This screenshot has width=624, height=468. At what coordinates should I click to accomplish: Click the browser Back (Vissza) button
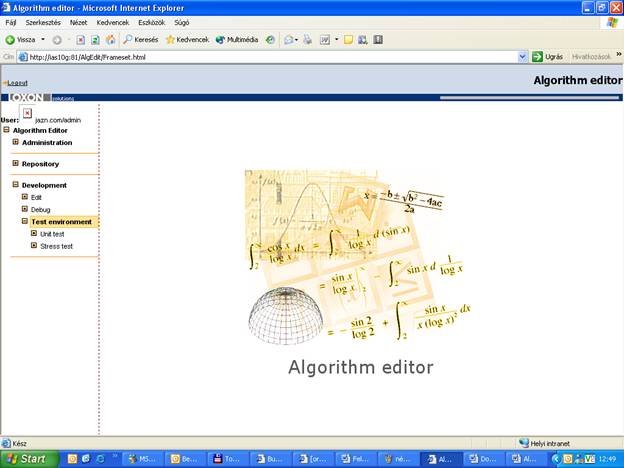[20, 40]
